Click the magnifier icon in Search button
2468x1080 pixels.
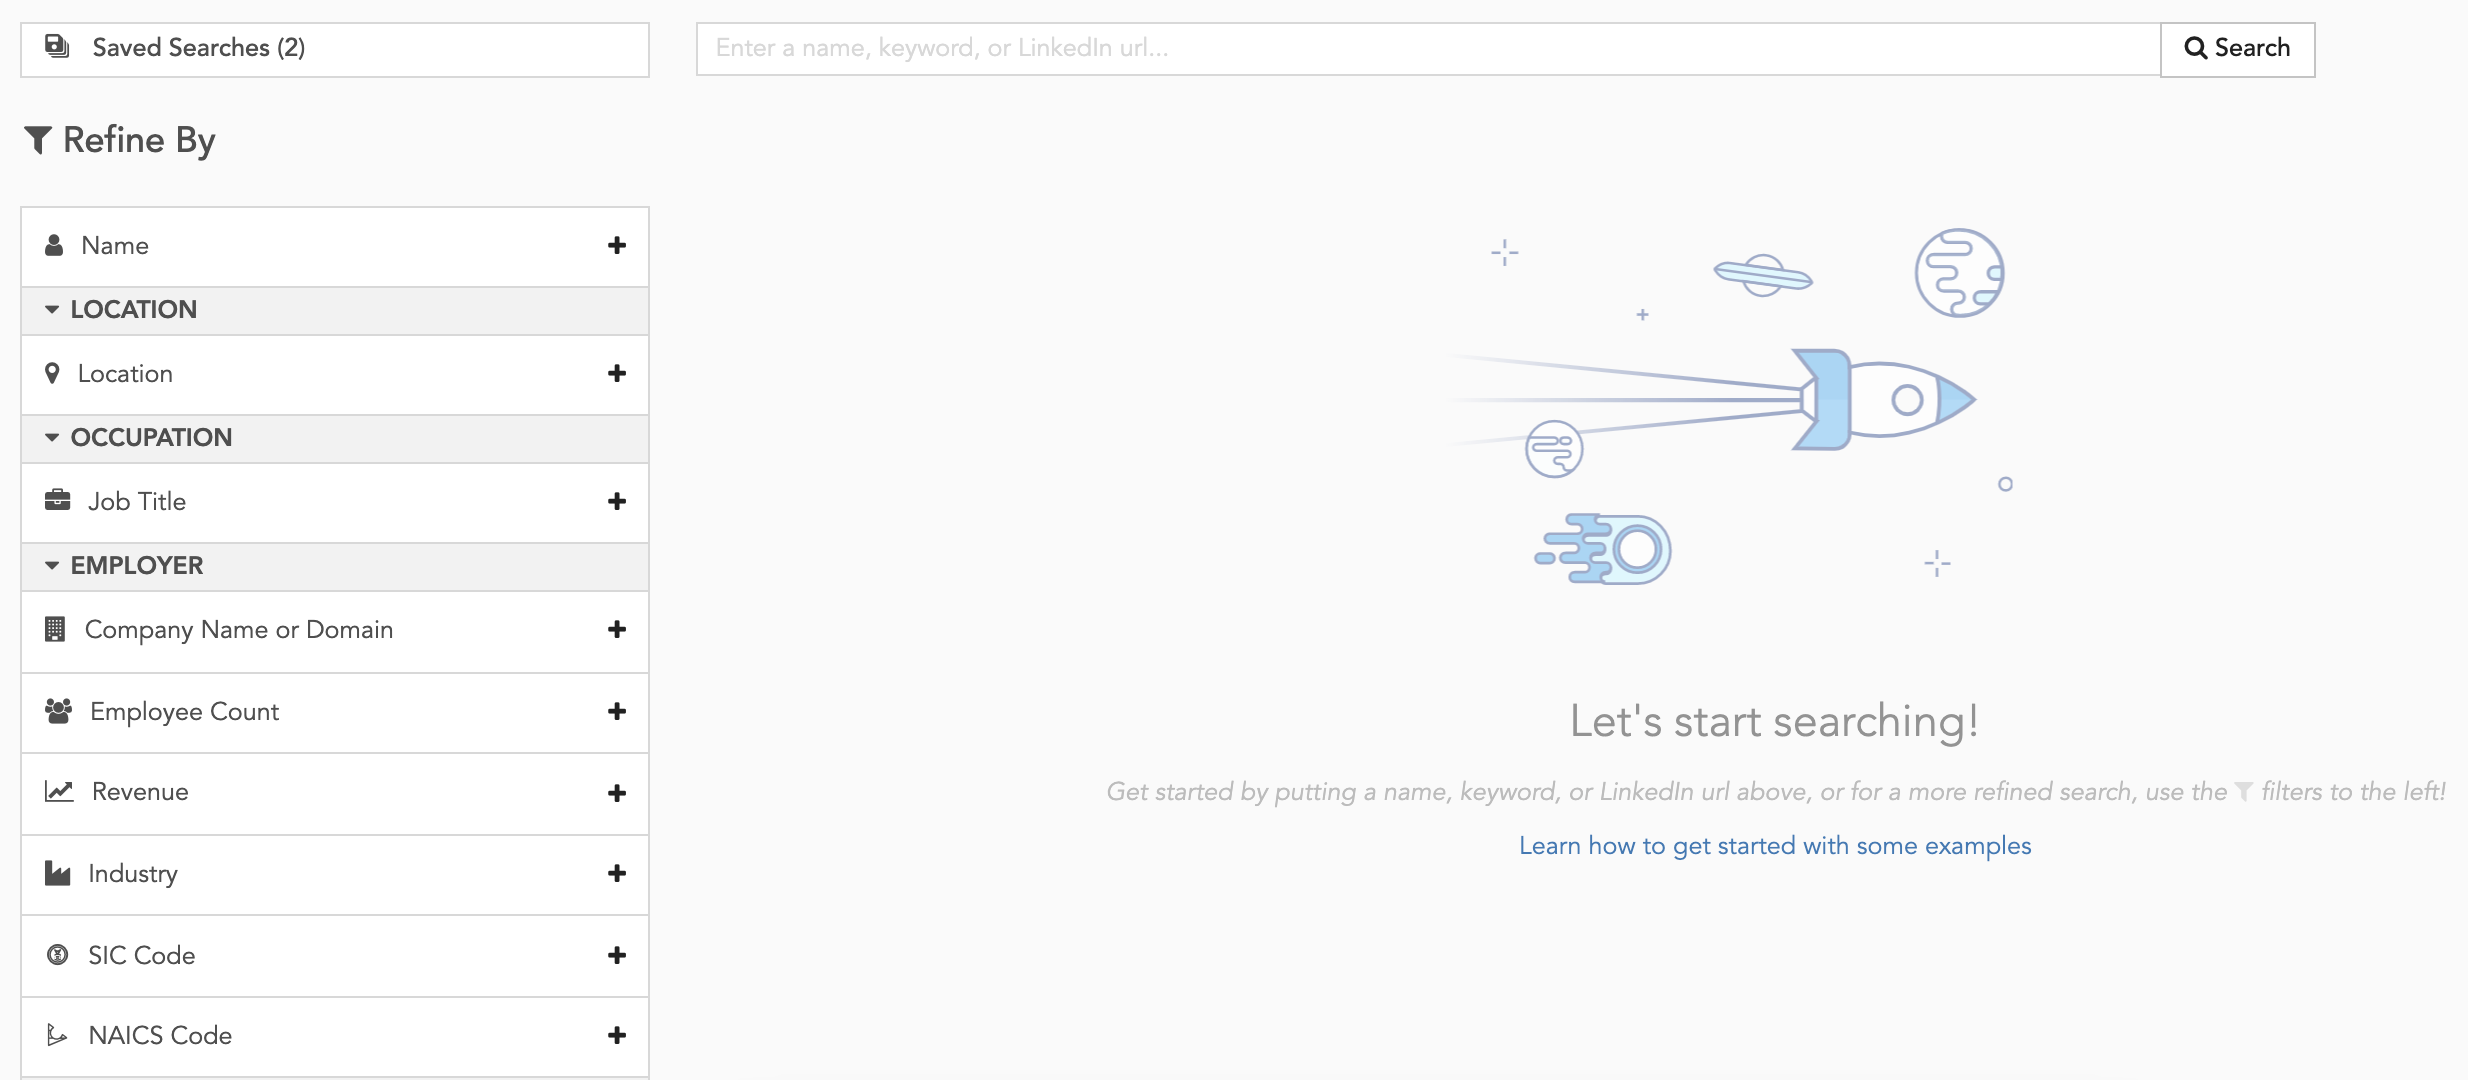(x=2195, y=48)
